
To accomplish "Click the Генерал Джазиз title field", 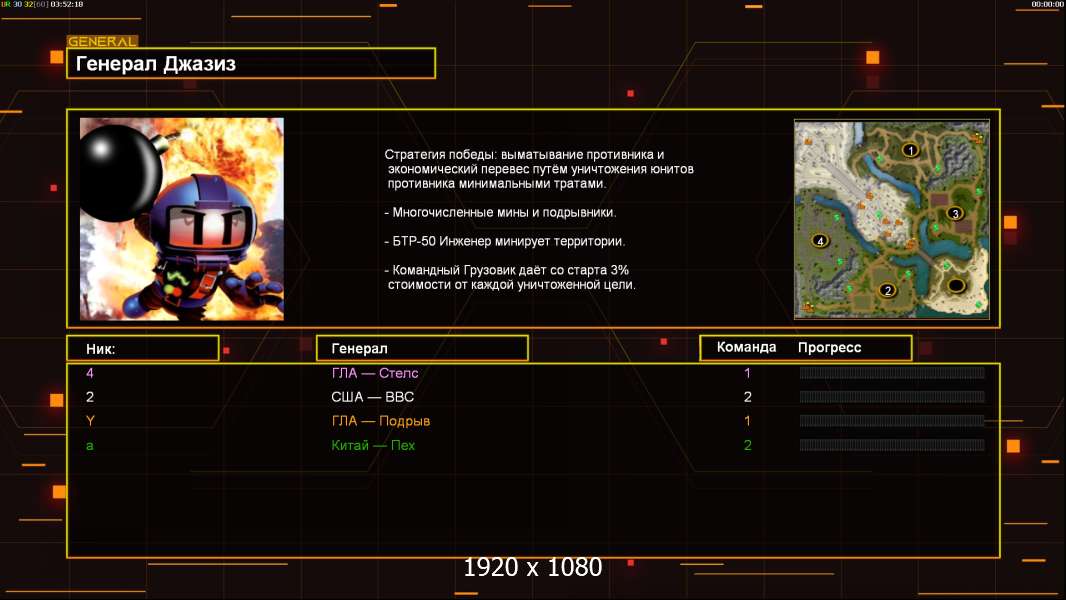I will 251,63.
